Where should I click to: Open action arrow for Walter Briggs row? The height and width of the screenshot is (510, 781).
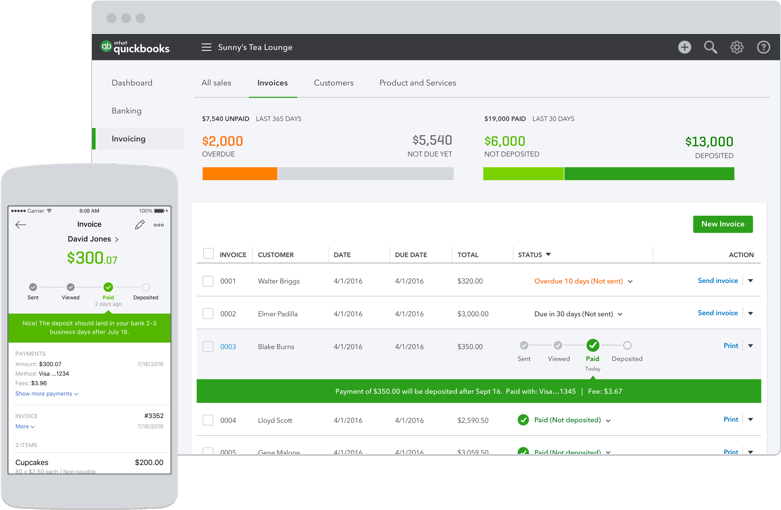tap(751, 280)
